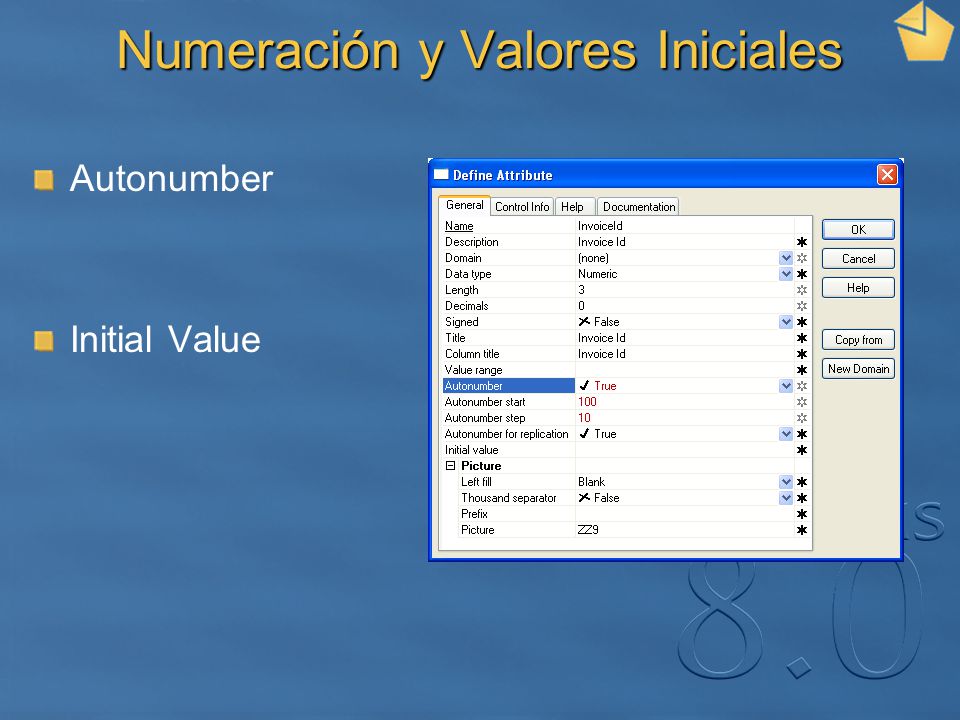Open Autonumber for replication dropdown arrow
This screenshot has width=960, height=720.
(786, 433)
